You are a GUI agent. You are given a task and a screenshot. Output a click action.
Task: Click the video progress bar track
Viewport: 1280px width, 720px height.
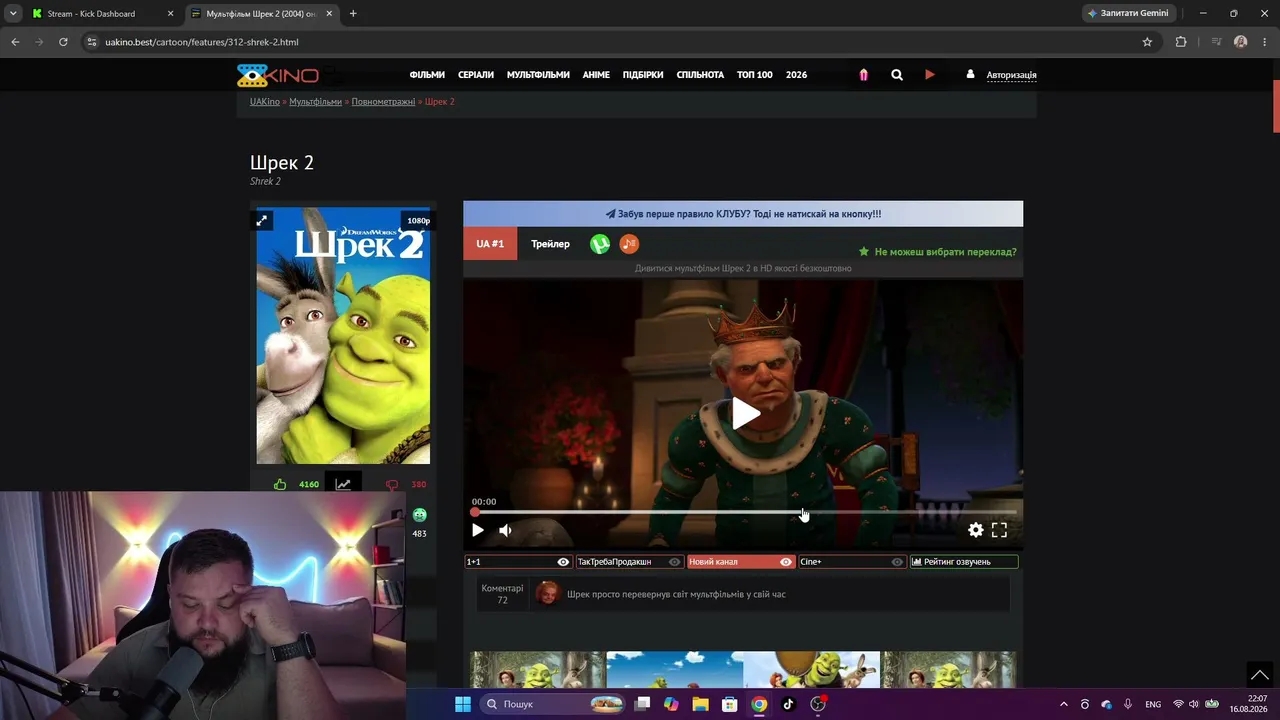[x=745, y=512]
